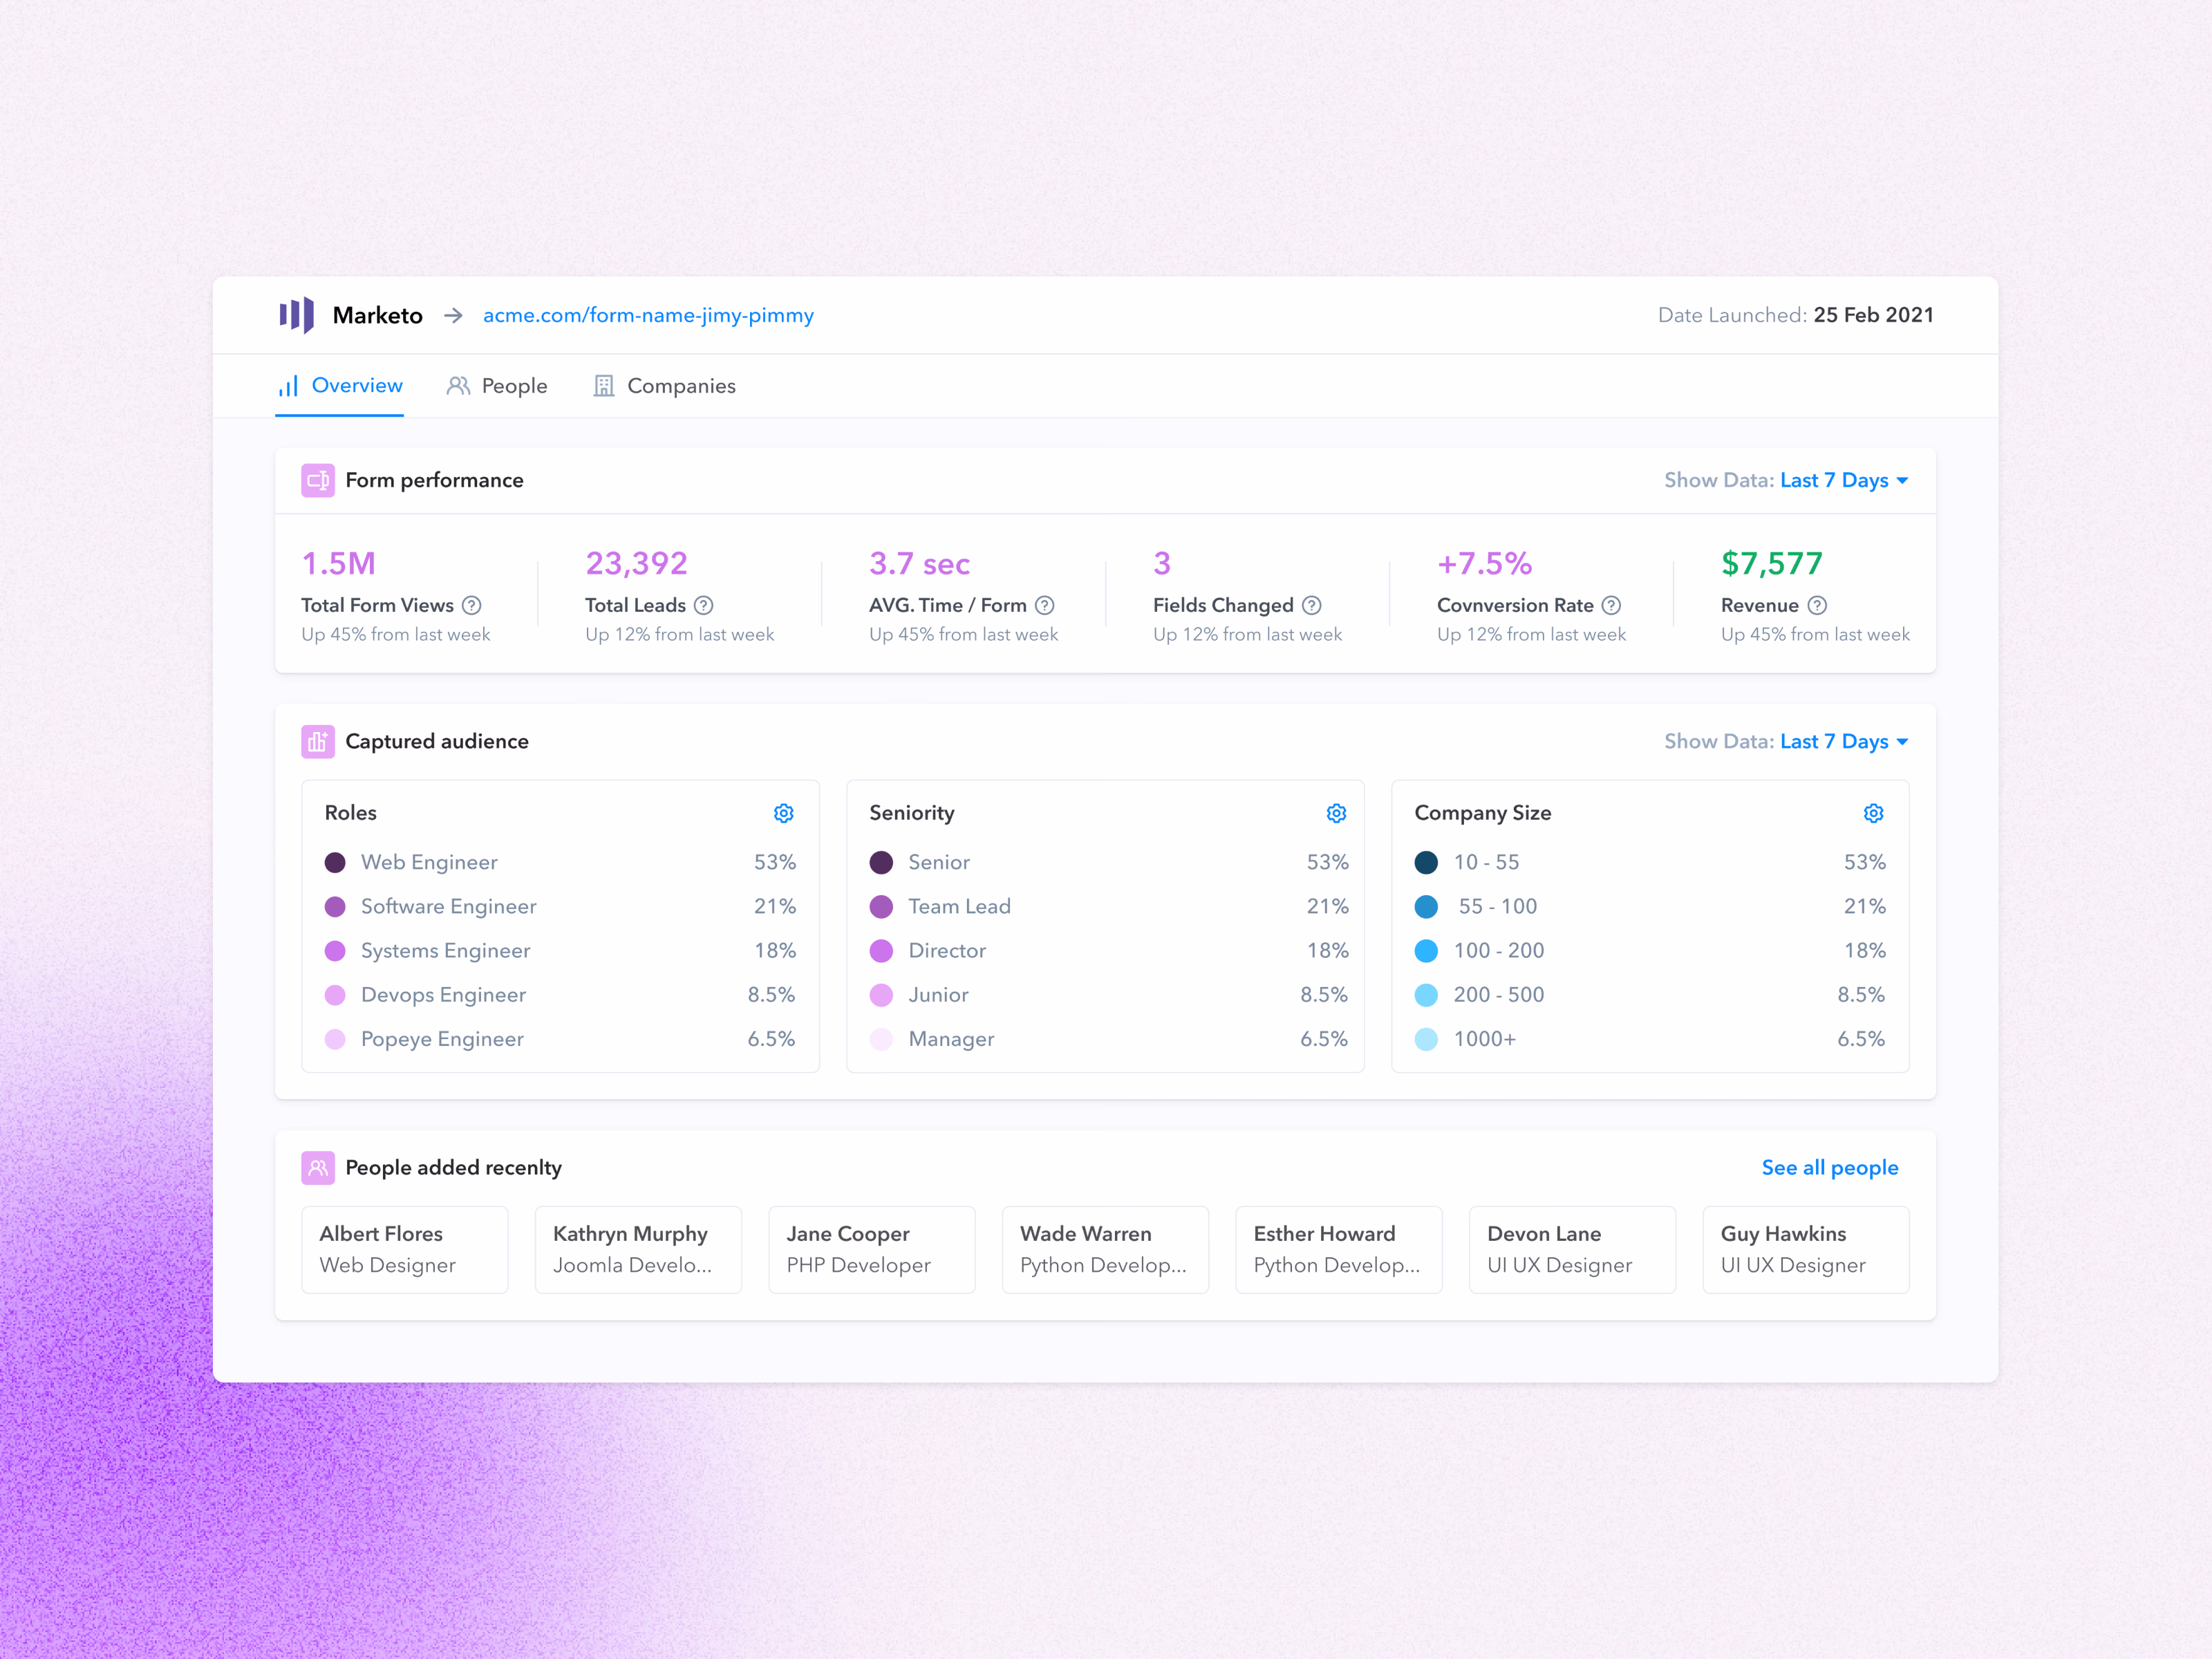
Task: Click the Systems Engineer color dot
Action: 335,951
